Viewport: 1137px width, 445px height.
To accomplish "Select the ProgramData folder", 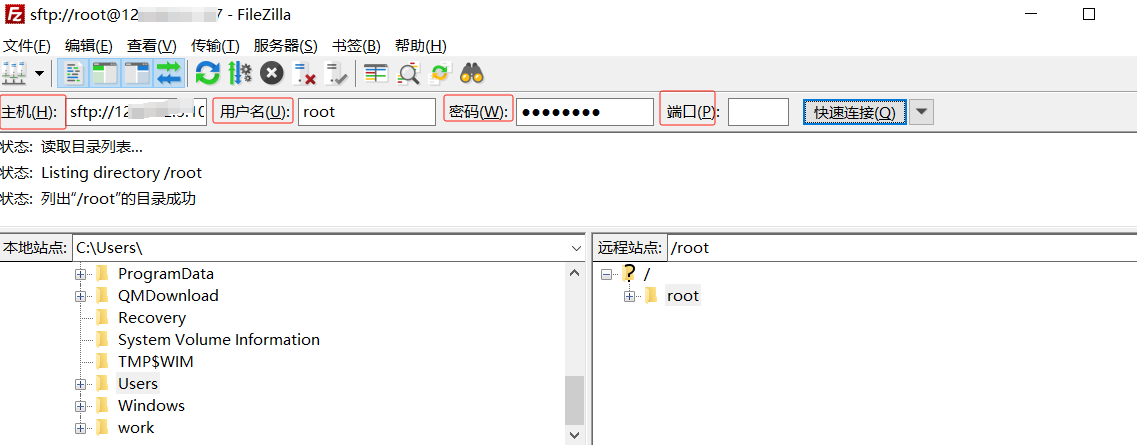I will (166, 274).
